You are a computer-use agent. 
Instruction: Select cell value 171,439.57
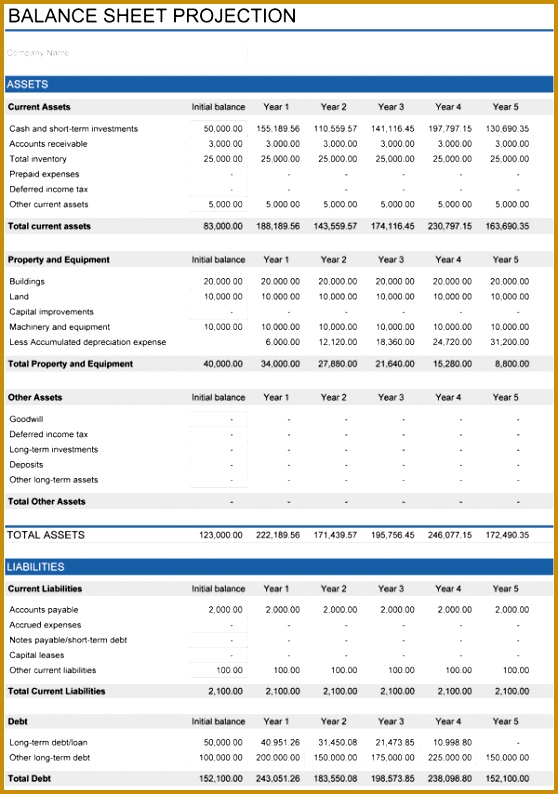(335, 535)
